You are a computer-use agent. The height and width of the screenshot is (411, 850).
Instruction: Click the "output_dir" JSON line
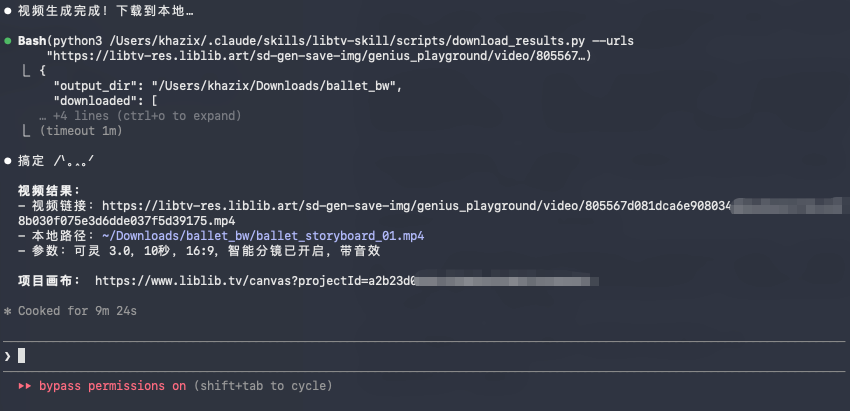click(x=227, y=86)
